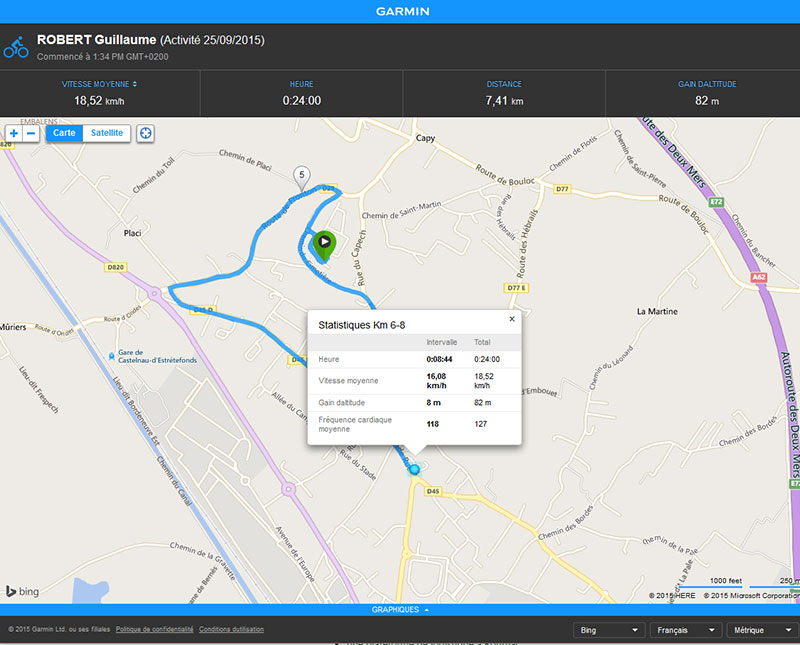Switch map to Carte view

coord(64,133)
